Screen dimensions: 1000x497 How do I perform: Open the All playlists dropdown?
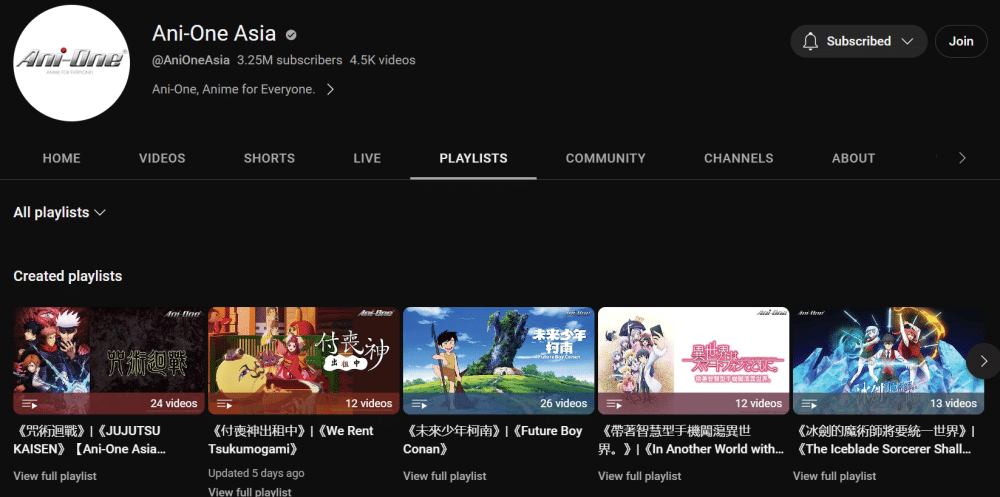point(59,212)
